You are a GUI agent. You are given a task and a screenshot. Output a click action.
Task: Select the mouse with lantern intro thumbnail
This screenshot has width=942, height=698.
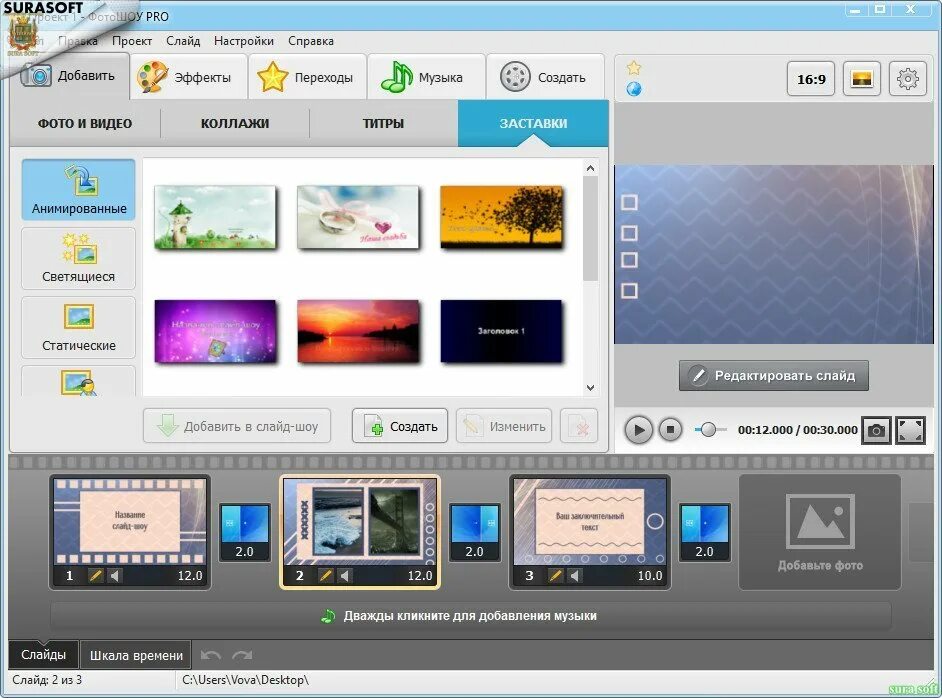tap(215, 217)
